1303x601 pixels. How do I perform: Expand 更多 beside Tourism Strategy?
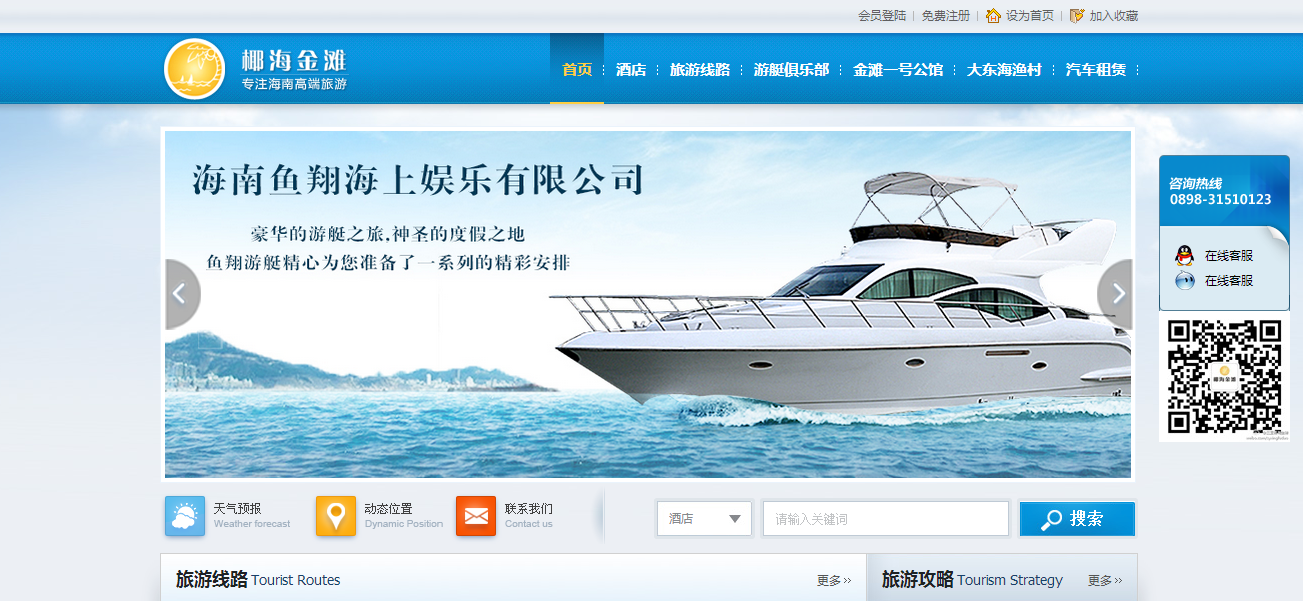(x=1105, y=580)
